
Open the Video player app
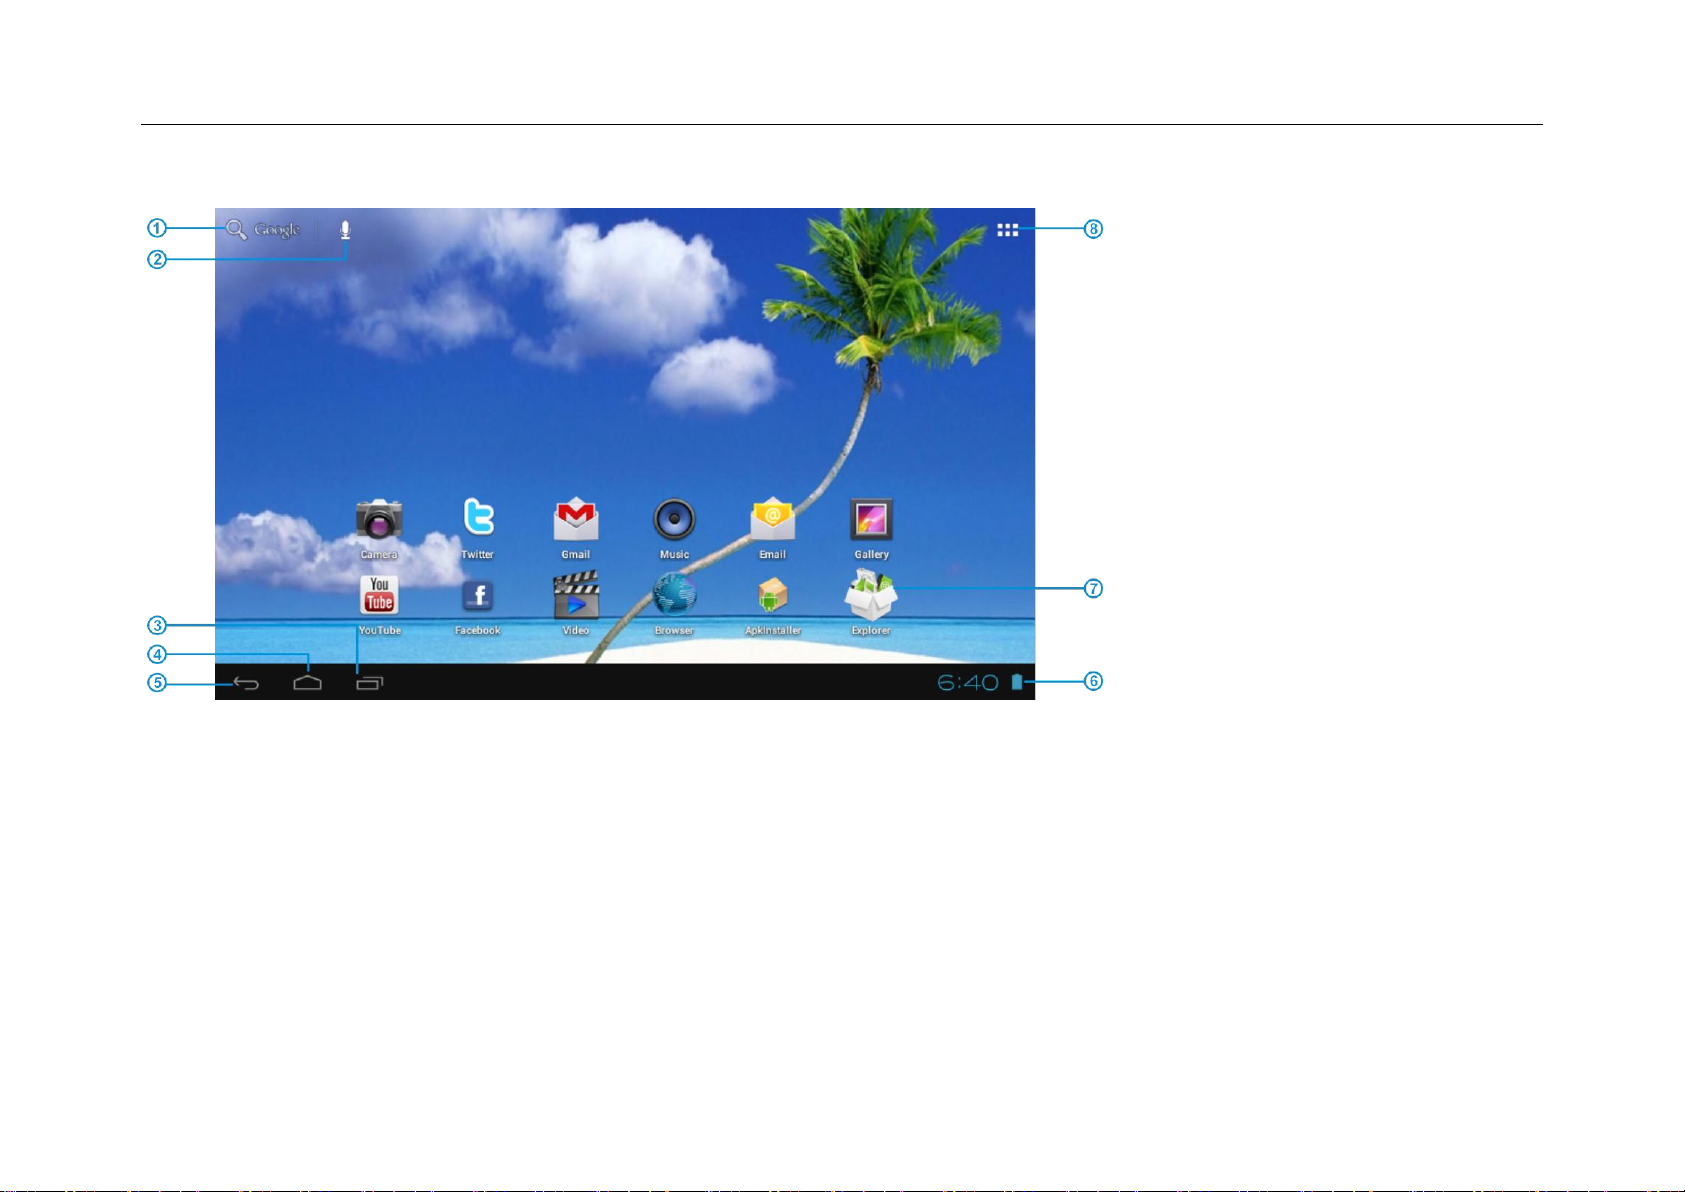coord(576,597)
